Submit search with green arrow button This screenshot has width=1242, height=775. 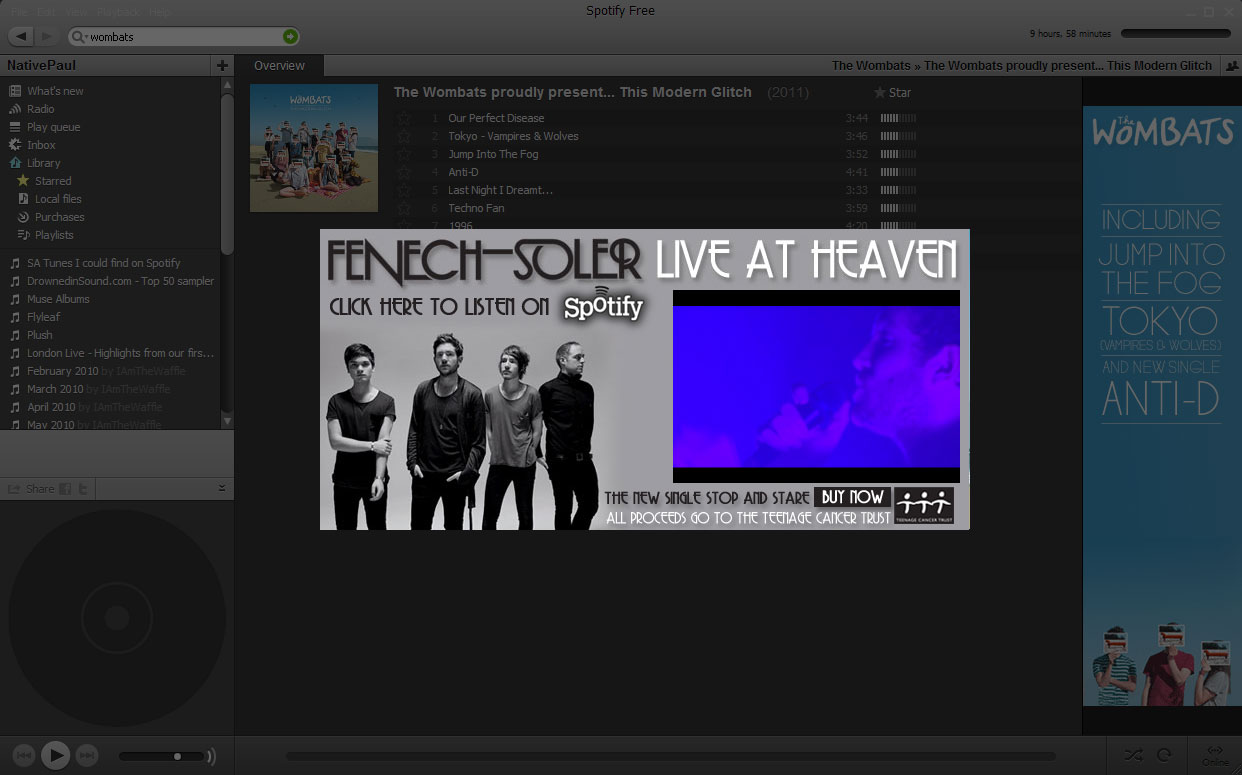pyautogui.click(x=289, y=37)
